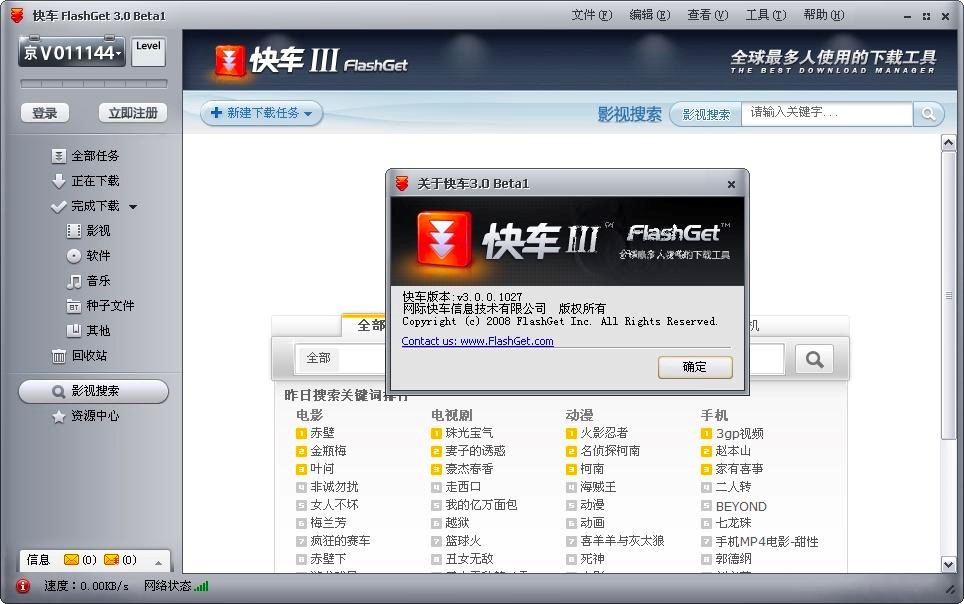Open the 工具 menu
The width and height of the screenshot is (964, 604).
tap(768, 15)
